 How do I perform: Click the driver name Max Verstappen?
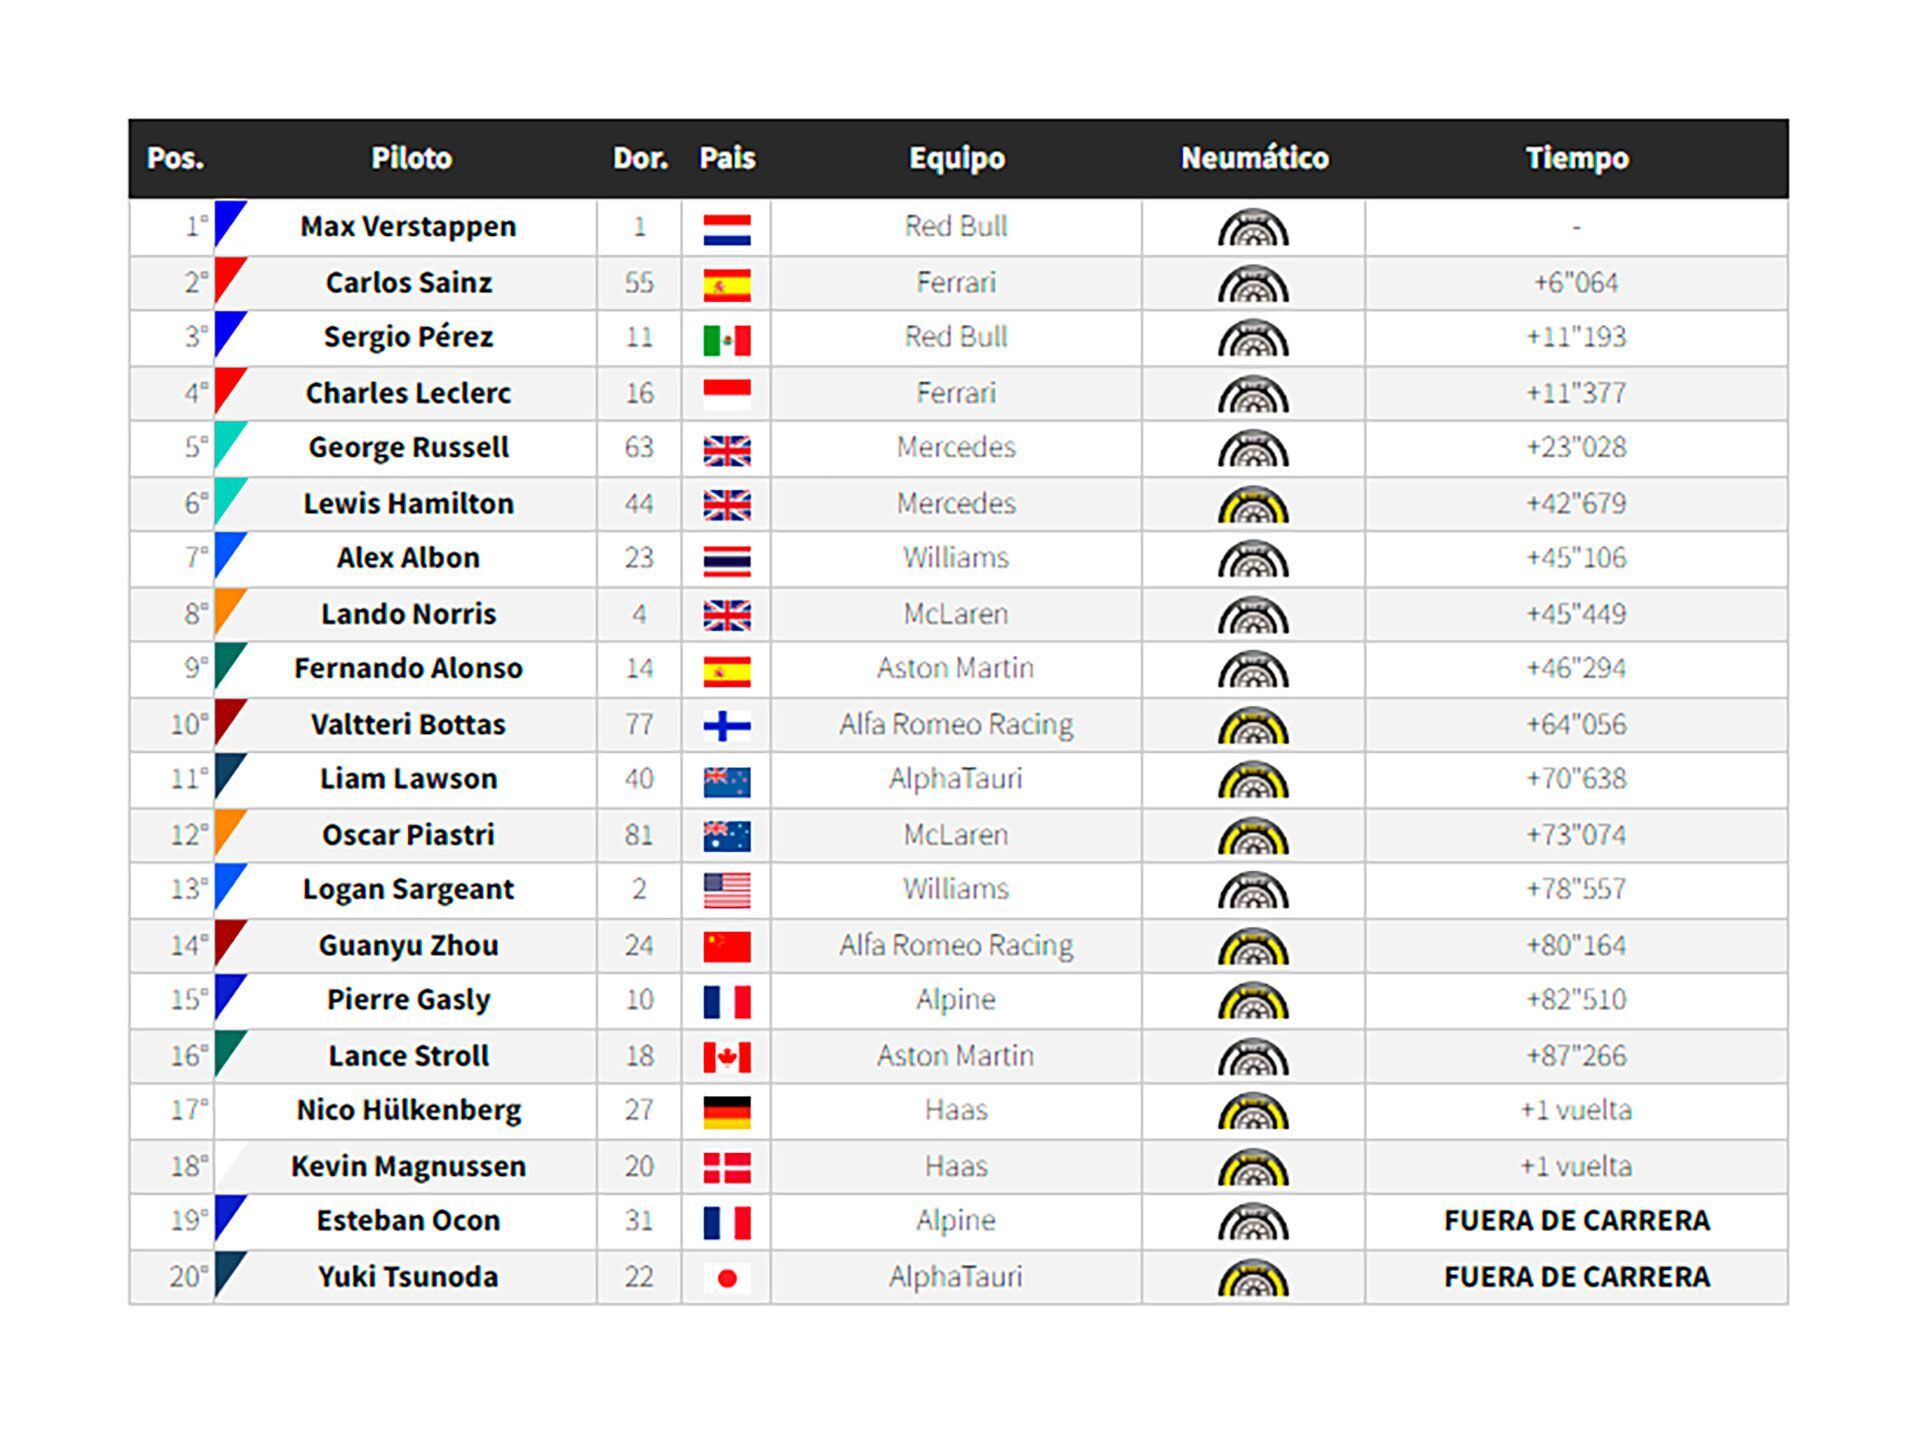pos(408,227)
